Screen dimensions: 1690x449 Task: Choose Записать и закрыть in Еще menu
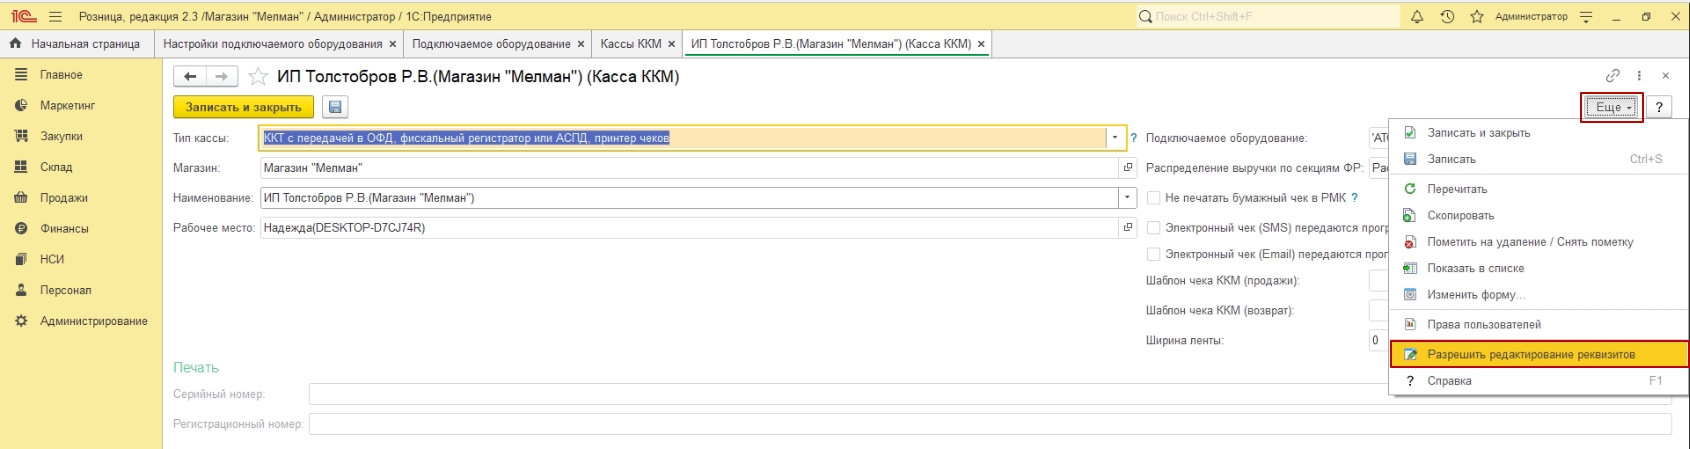point(1538,133)
